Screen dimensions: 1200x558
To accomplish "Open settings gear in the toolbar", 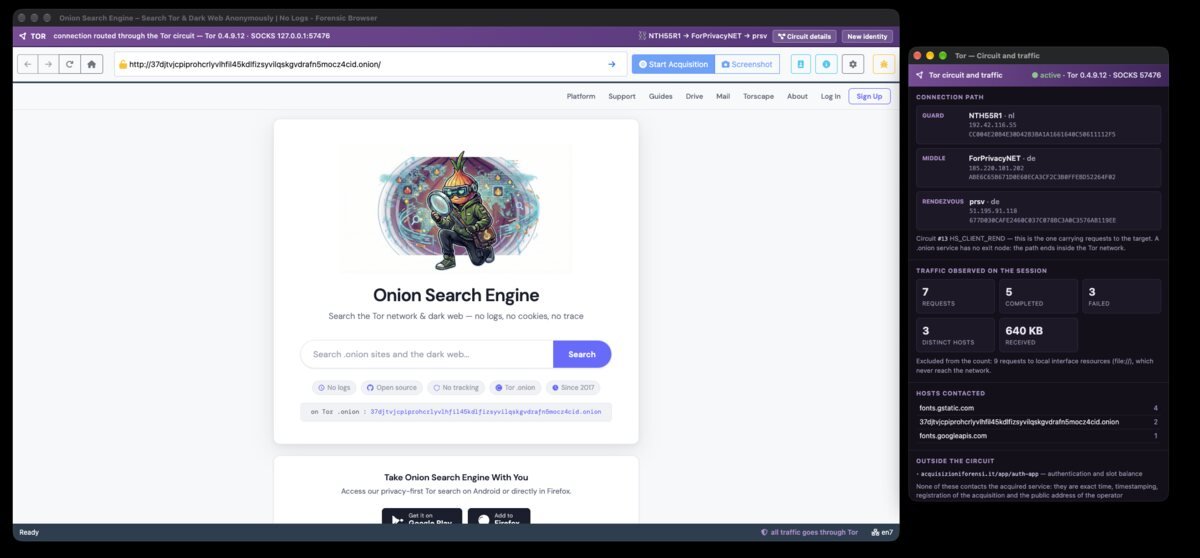I will point(852,64).
